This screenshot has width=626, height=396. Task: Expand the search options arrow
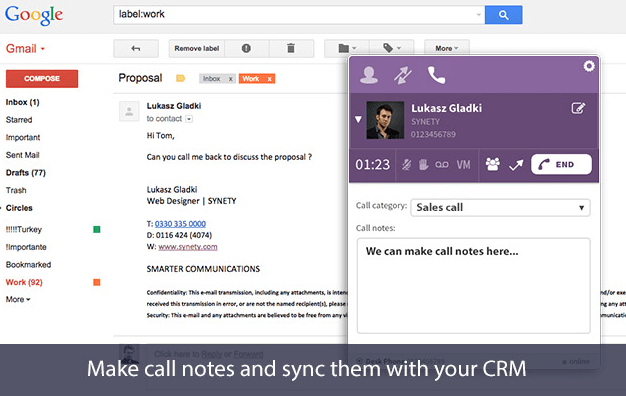click(x=478, y=15)
